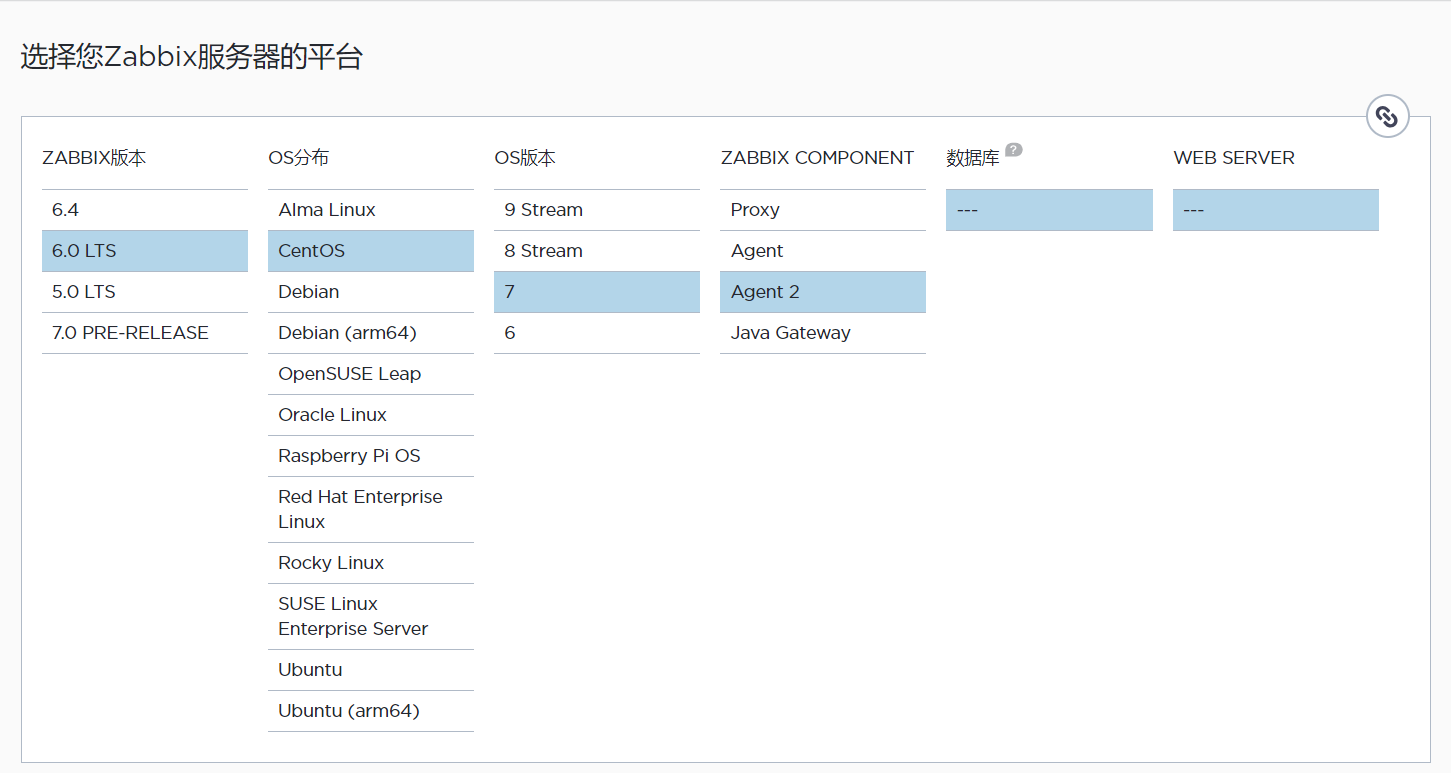Choose OS version 7

click(x=597, y=292)
